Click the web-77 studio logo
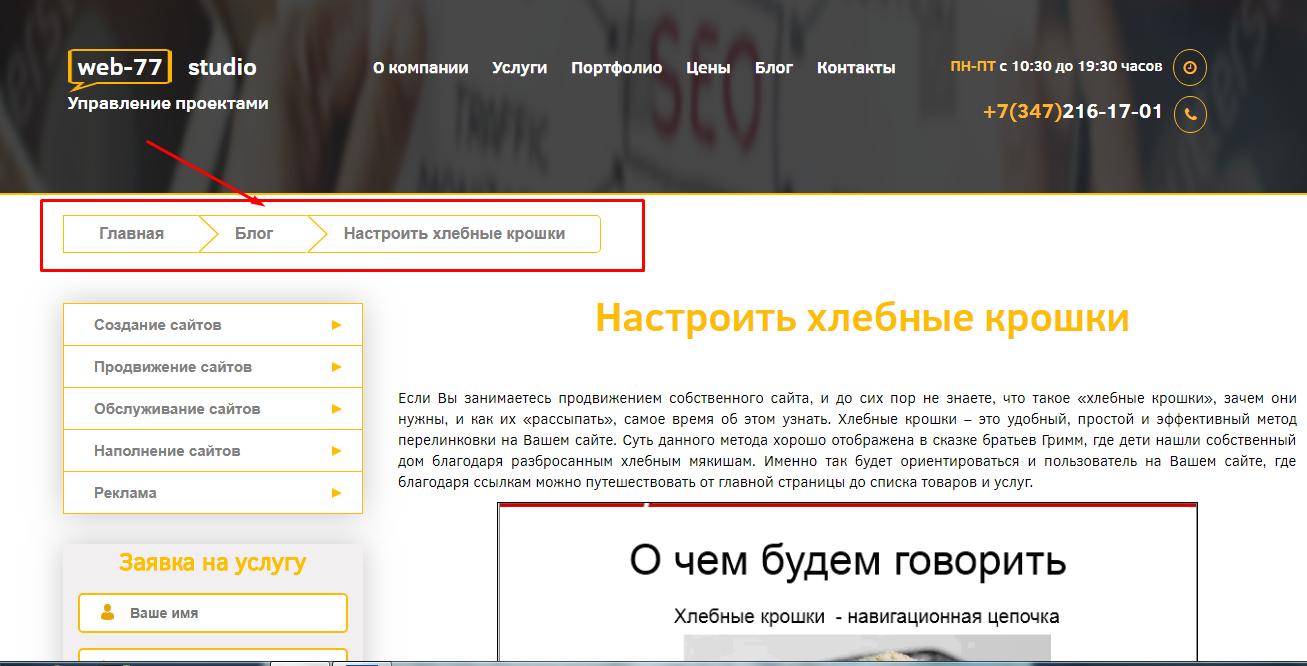1307x666 pixels. [163, 69]
